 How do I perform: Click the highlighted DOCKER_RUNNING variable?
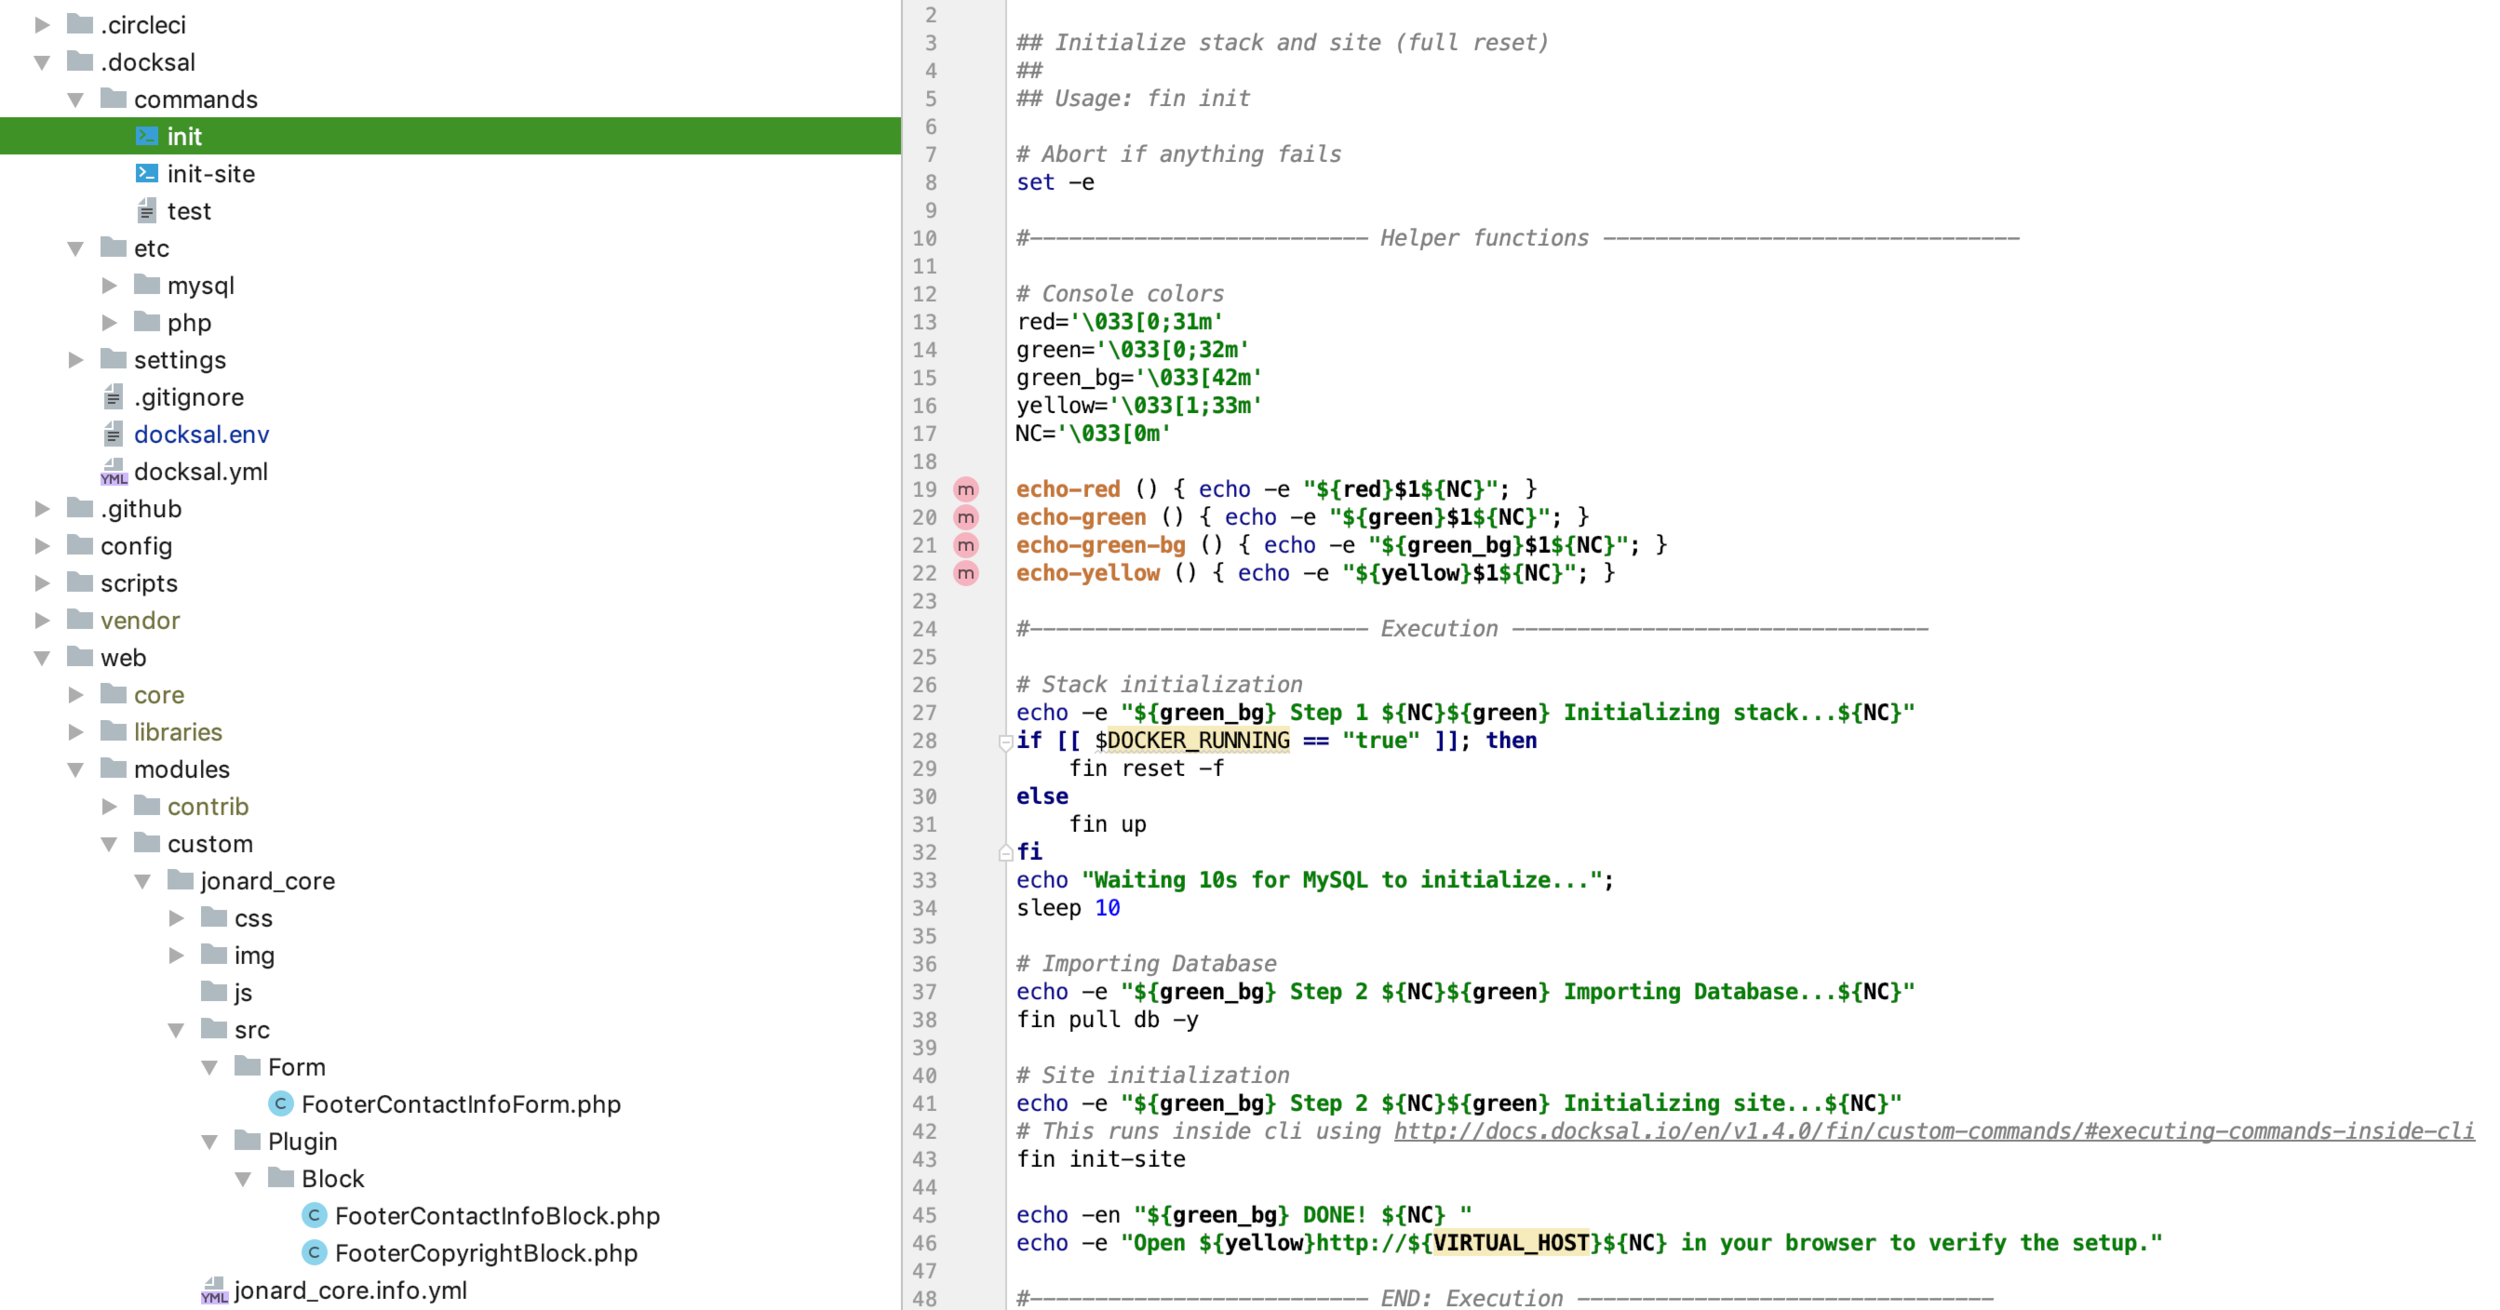pyautogui.click(x=1198, y=741)
